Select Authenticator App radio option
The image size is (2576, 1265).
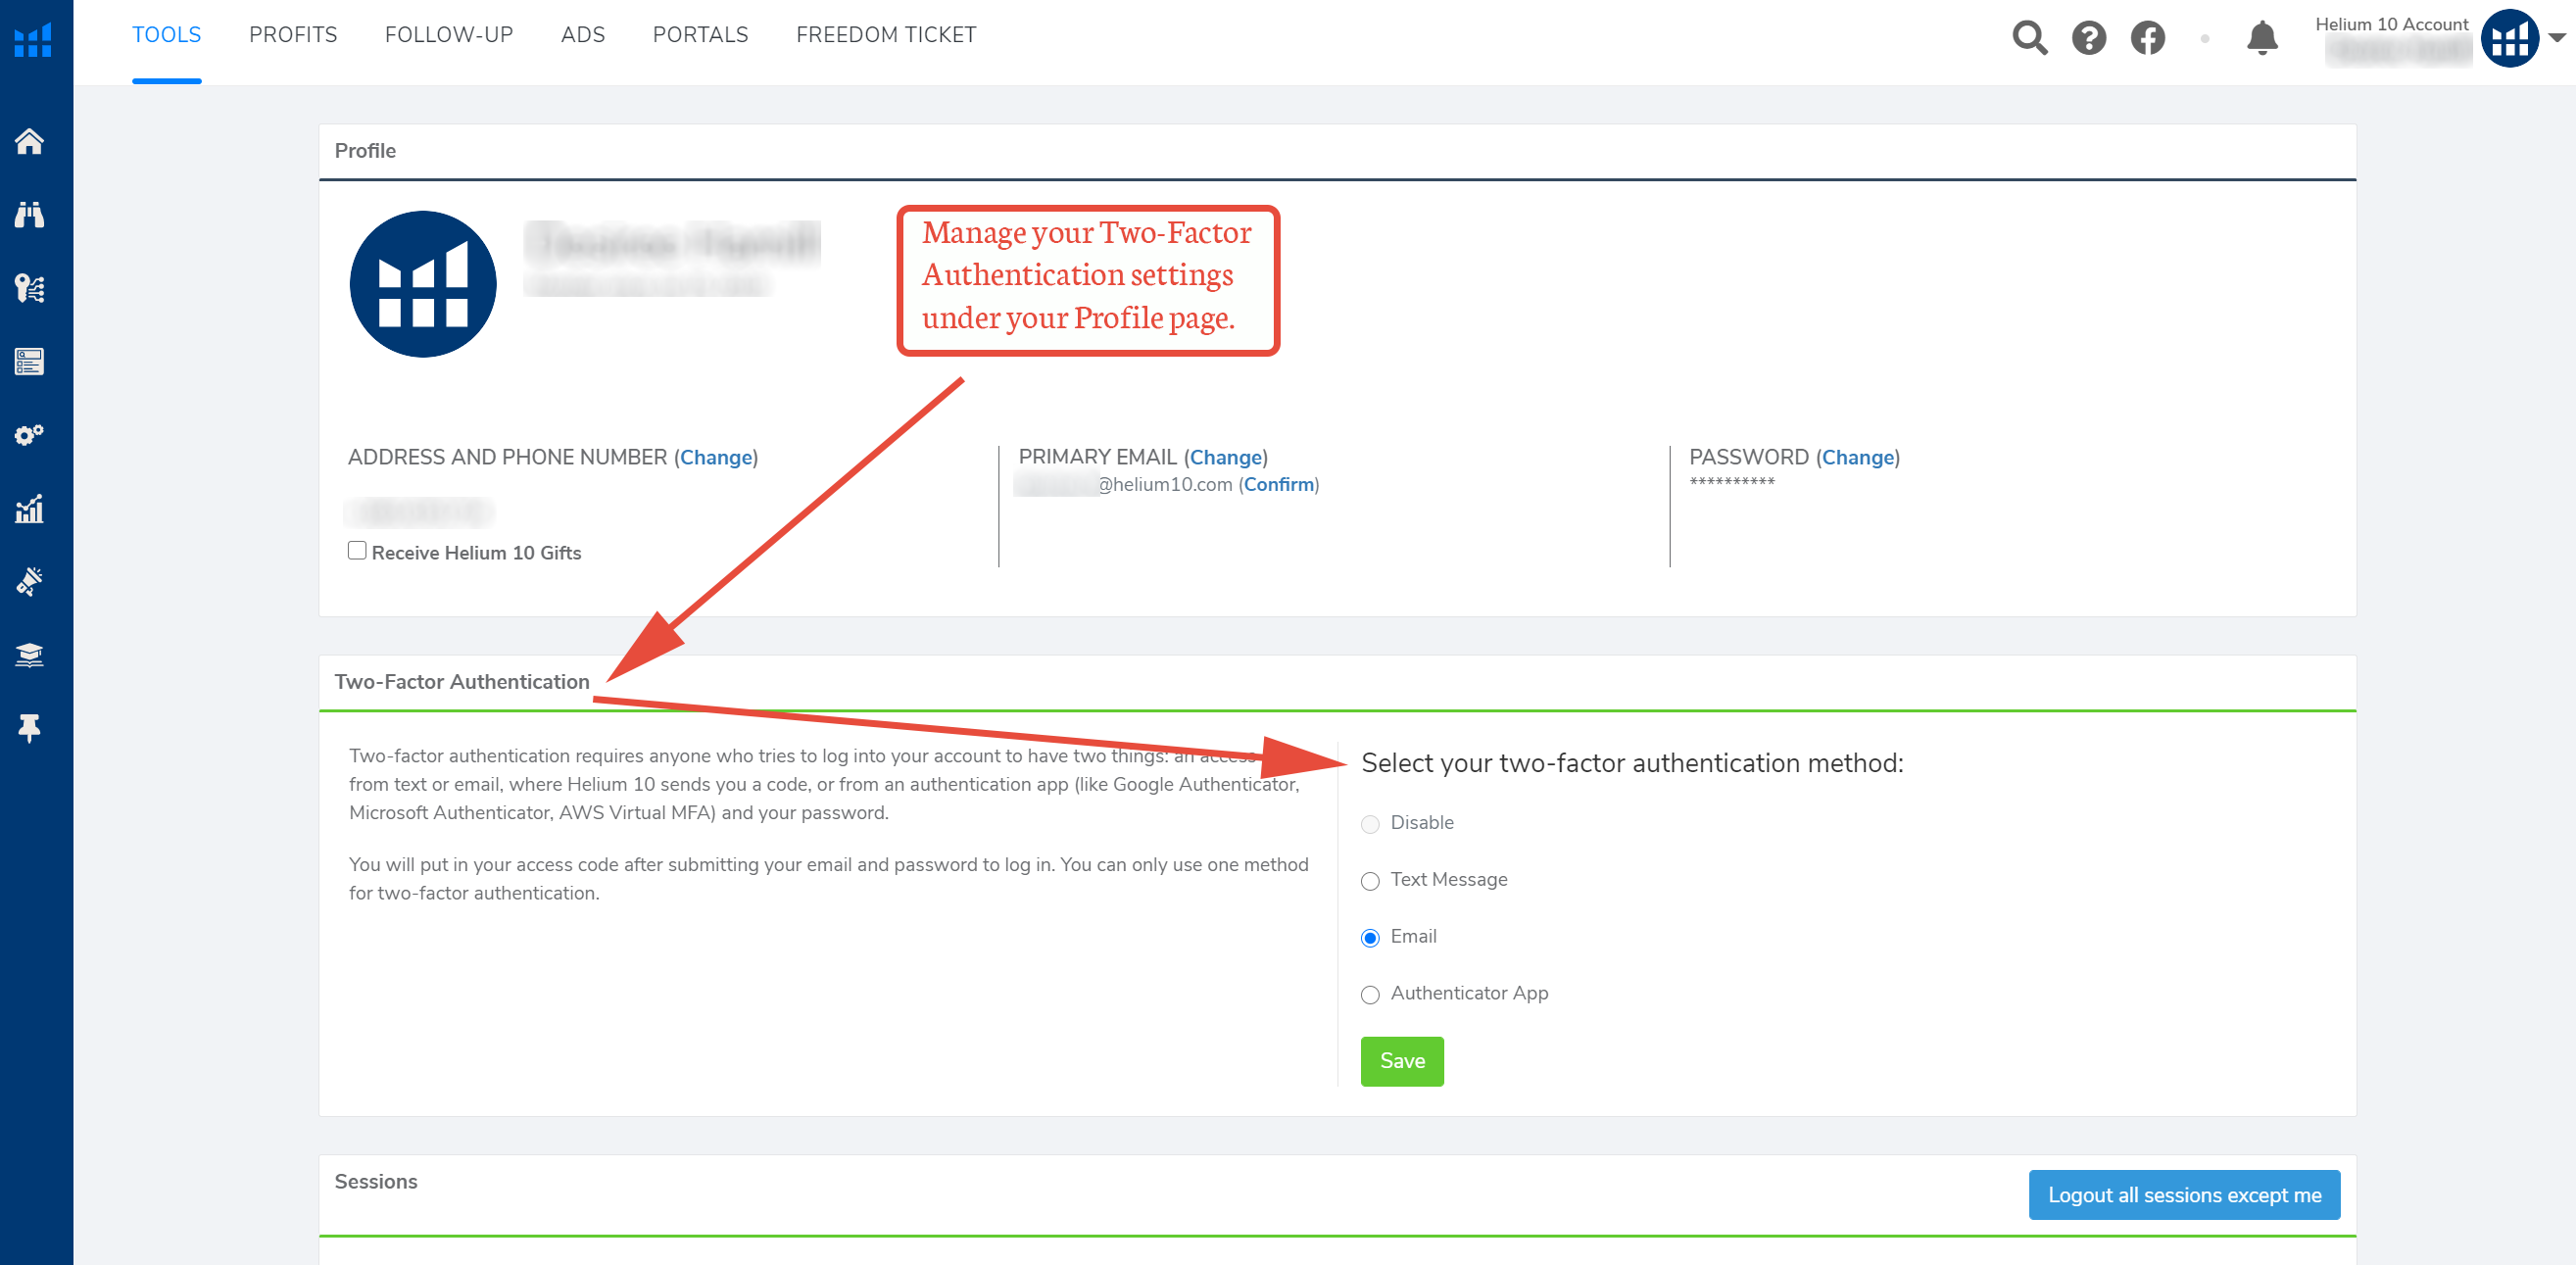(x=1370, y=995)
